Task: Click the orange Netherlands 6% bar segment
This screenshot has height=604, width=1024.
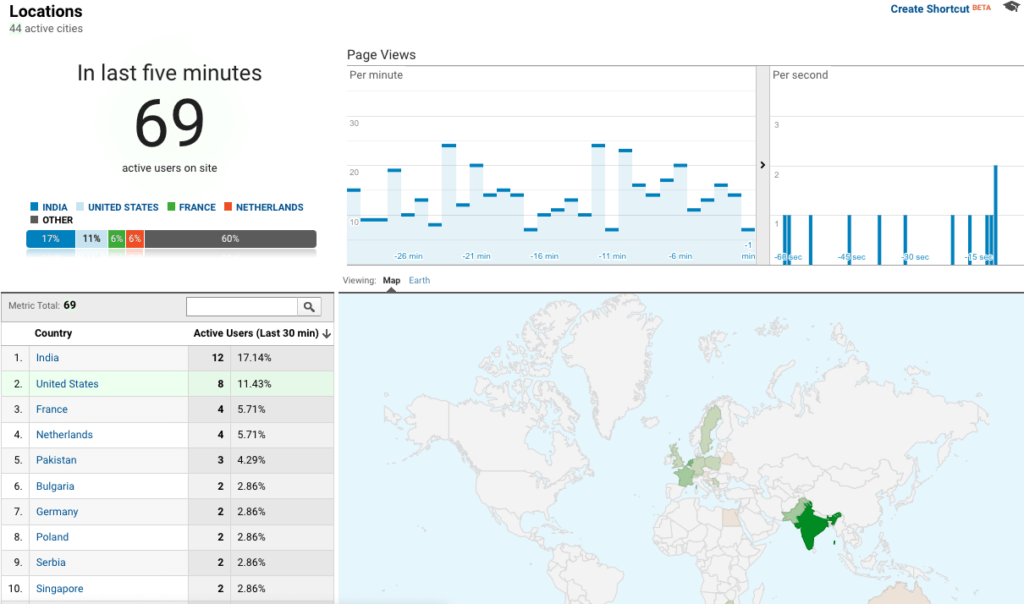Action: [x=135, y=239]
